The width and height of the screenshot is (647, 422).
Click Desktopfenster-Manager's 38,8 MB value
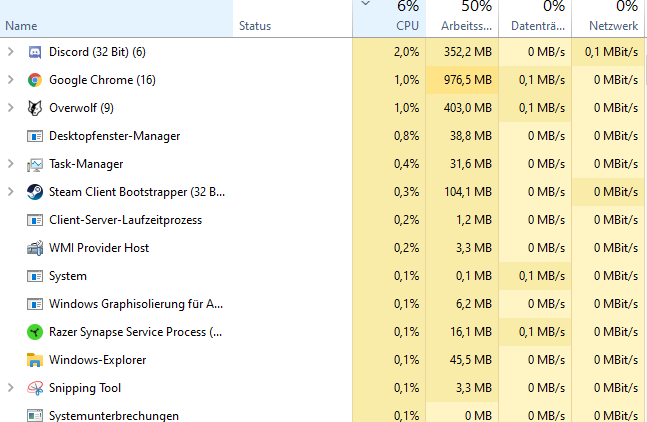click(471, 136)
